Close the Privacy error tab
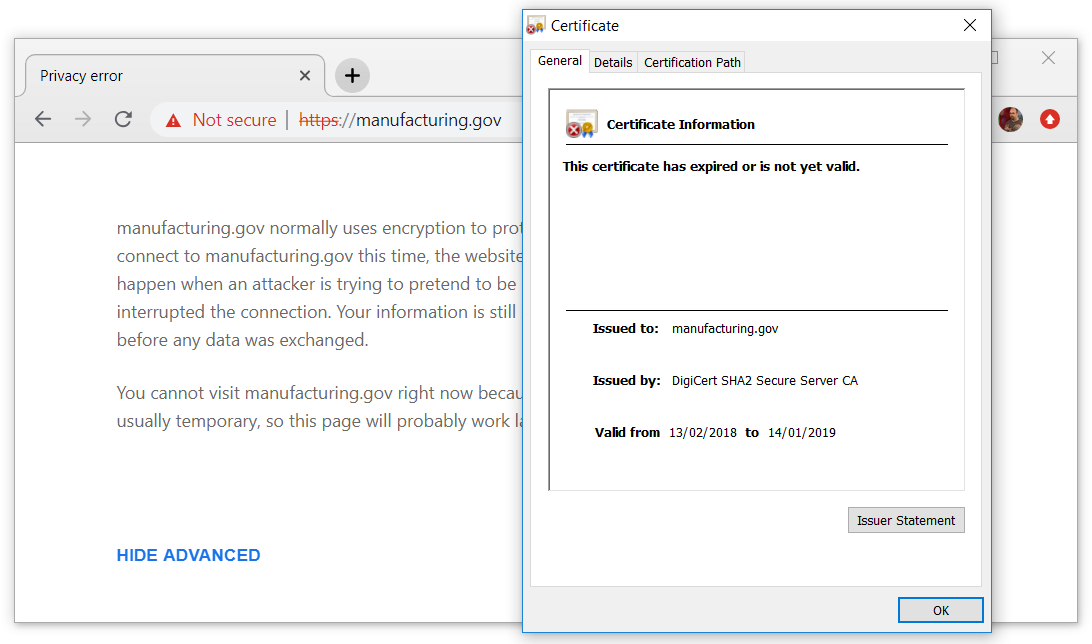 tap(304, 75)
